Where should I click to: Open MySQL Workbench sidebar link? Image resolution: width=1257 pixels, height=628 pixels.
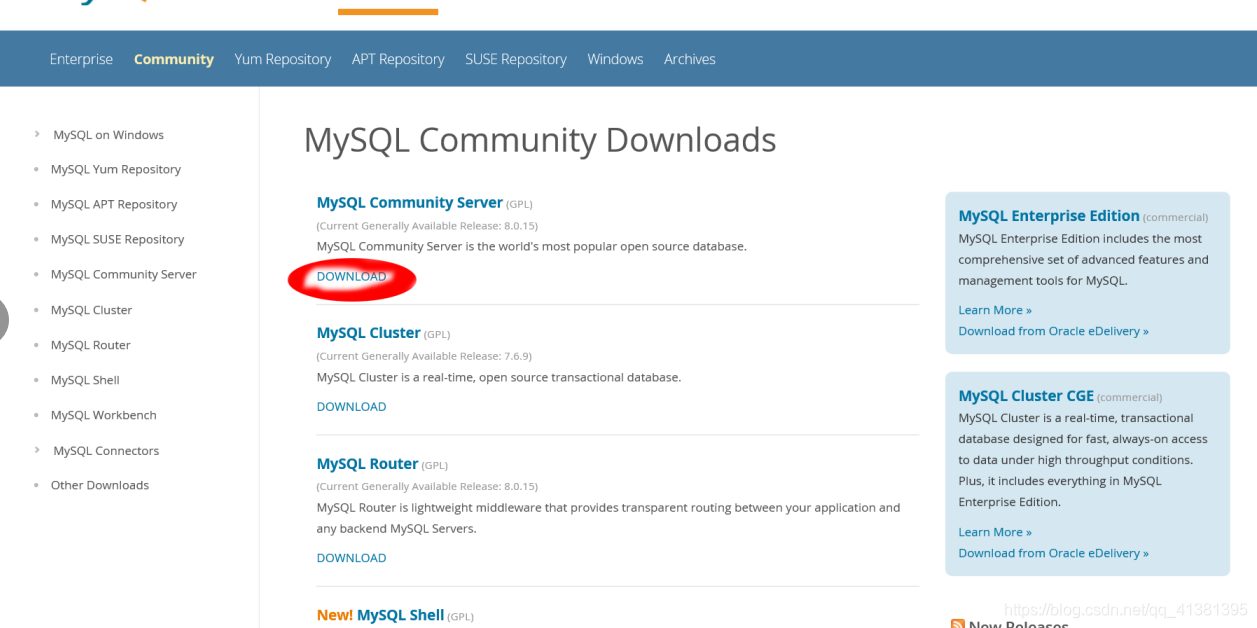click(x=103, y=415)
